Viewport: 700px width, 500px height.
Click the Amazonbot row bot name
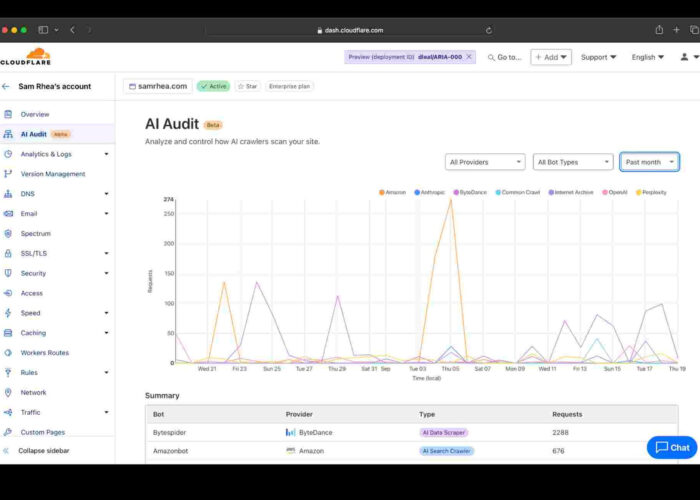(x=170, y=451)
